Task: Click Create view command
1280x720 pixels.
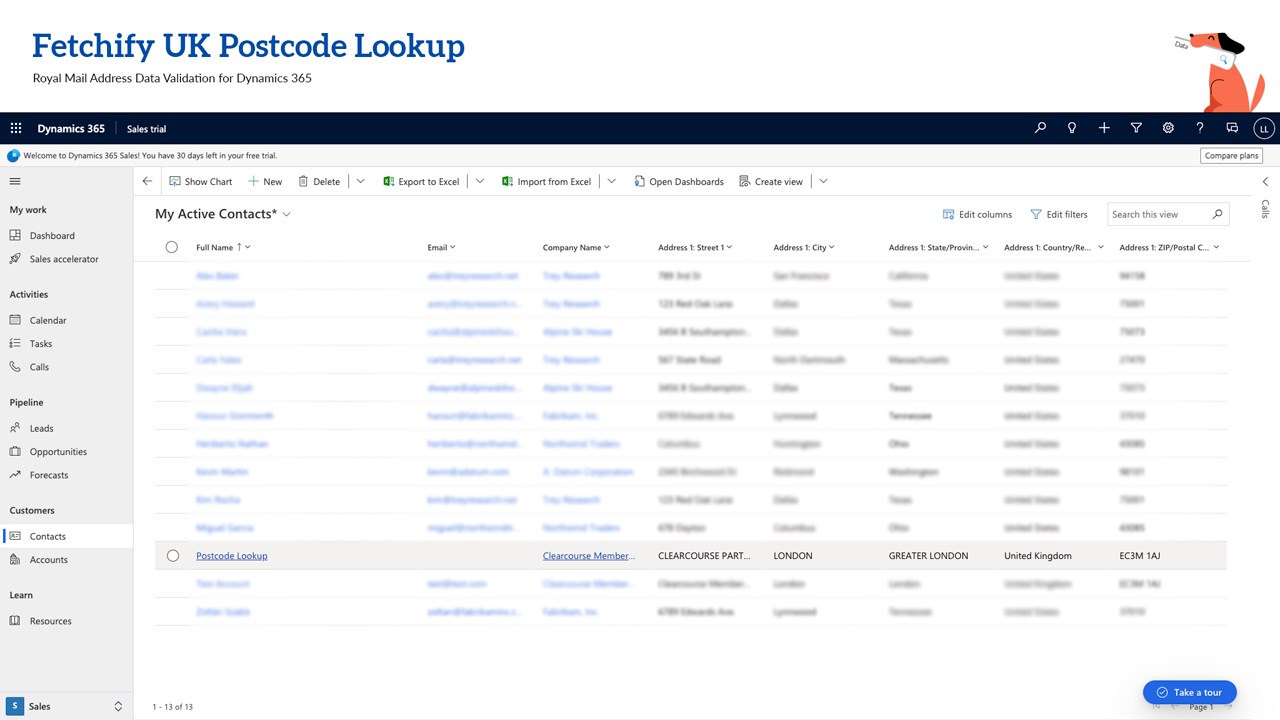Action: [771, 181]
